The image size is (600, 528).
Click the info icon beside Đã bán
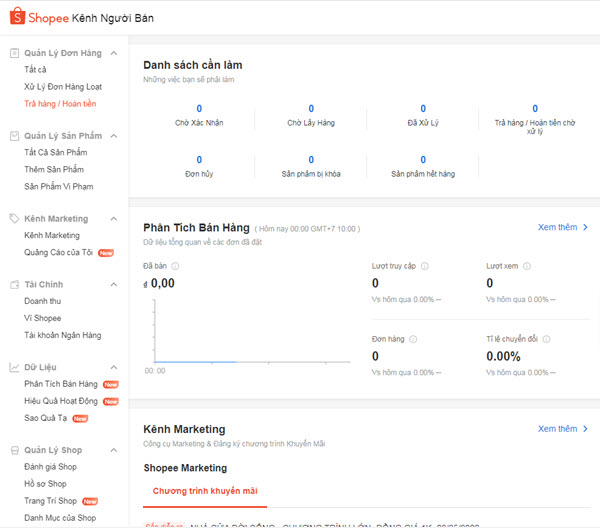click(175, 266)
